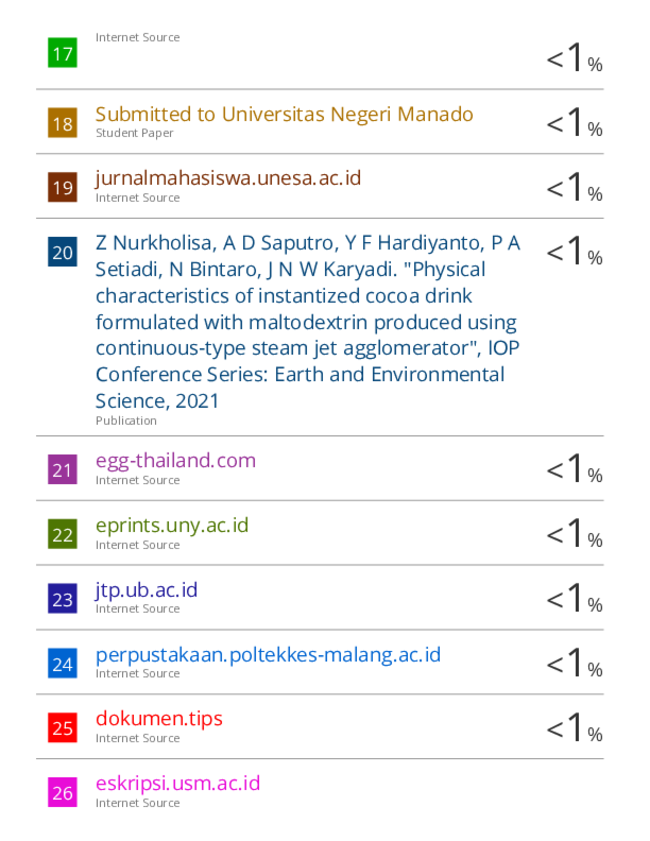This screenshot has height=841, width=650.
Task: Click the red source number 25 badge
Action: click(62, 728)
